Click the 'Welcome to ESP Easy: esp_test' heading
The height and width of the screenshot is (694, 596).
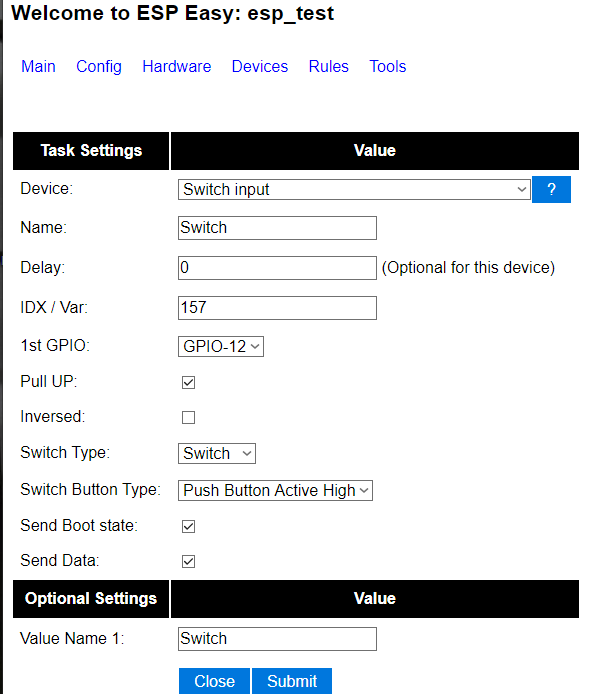173,13
